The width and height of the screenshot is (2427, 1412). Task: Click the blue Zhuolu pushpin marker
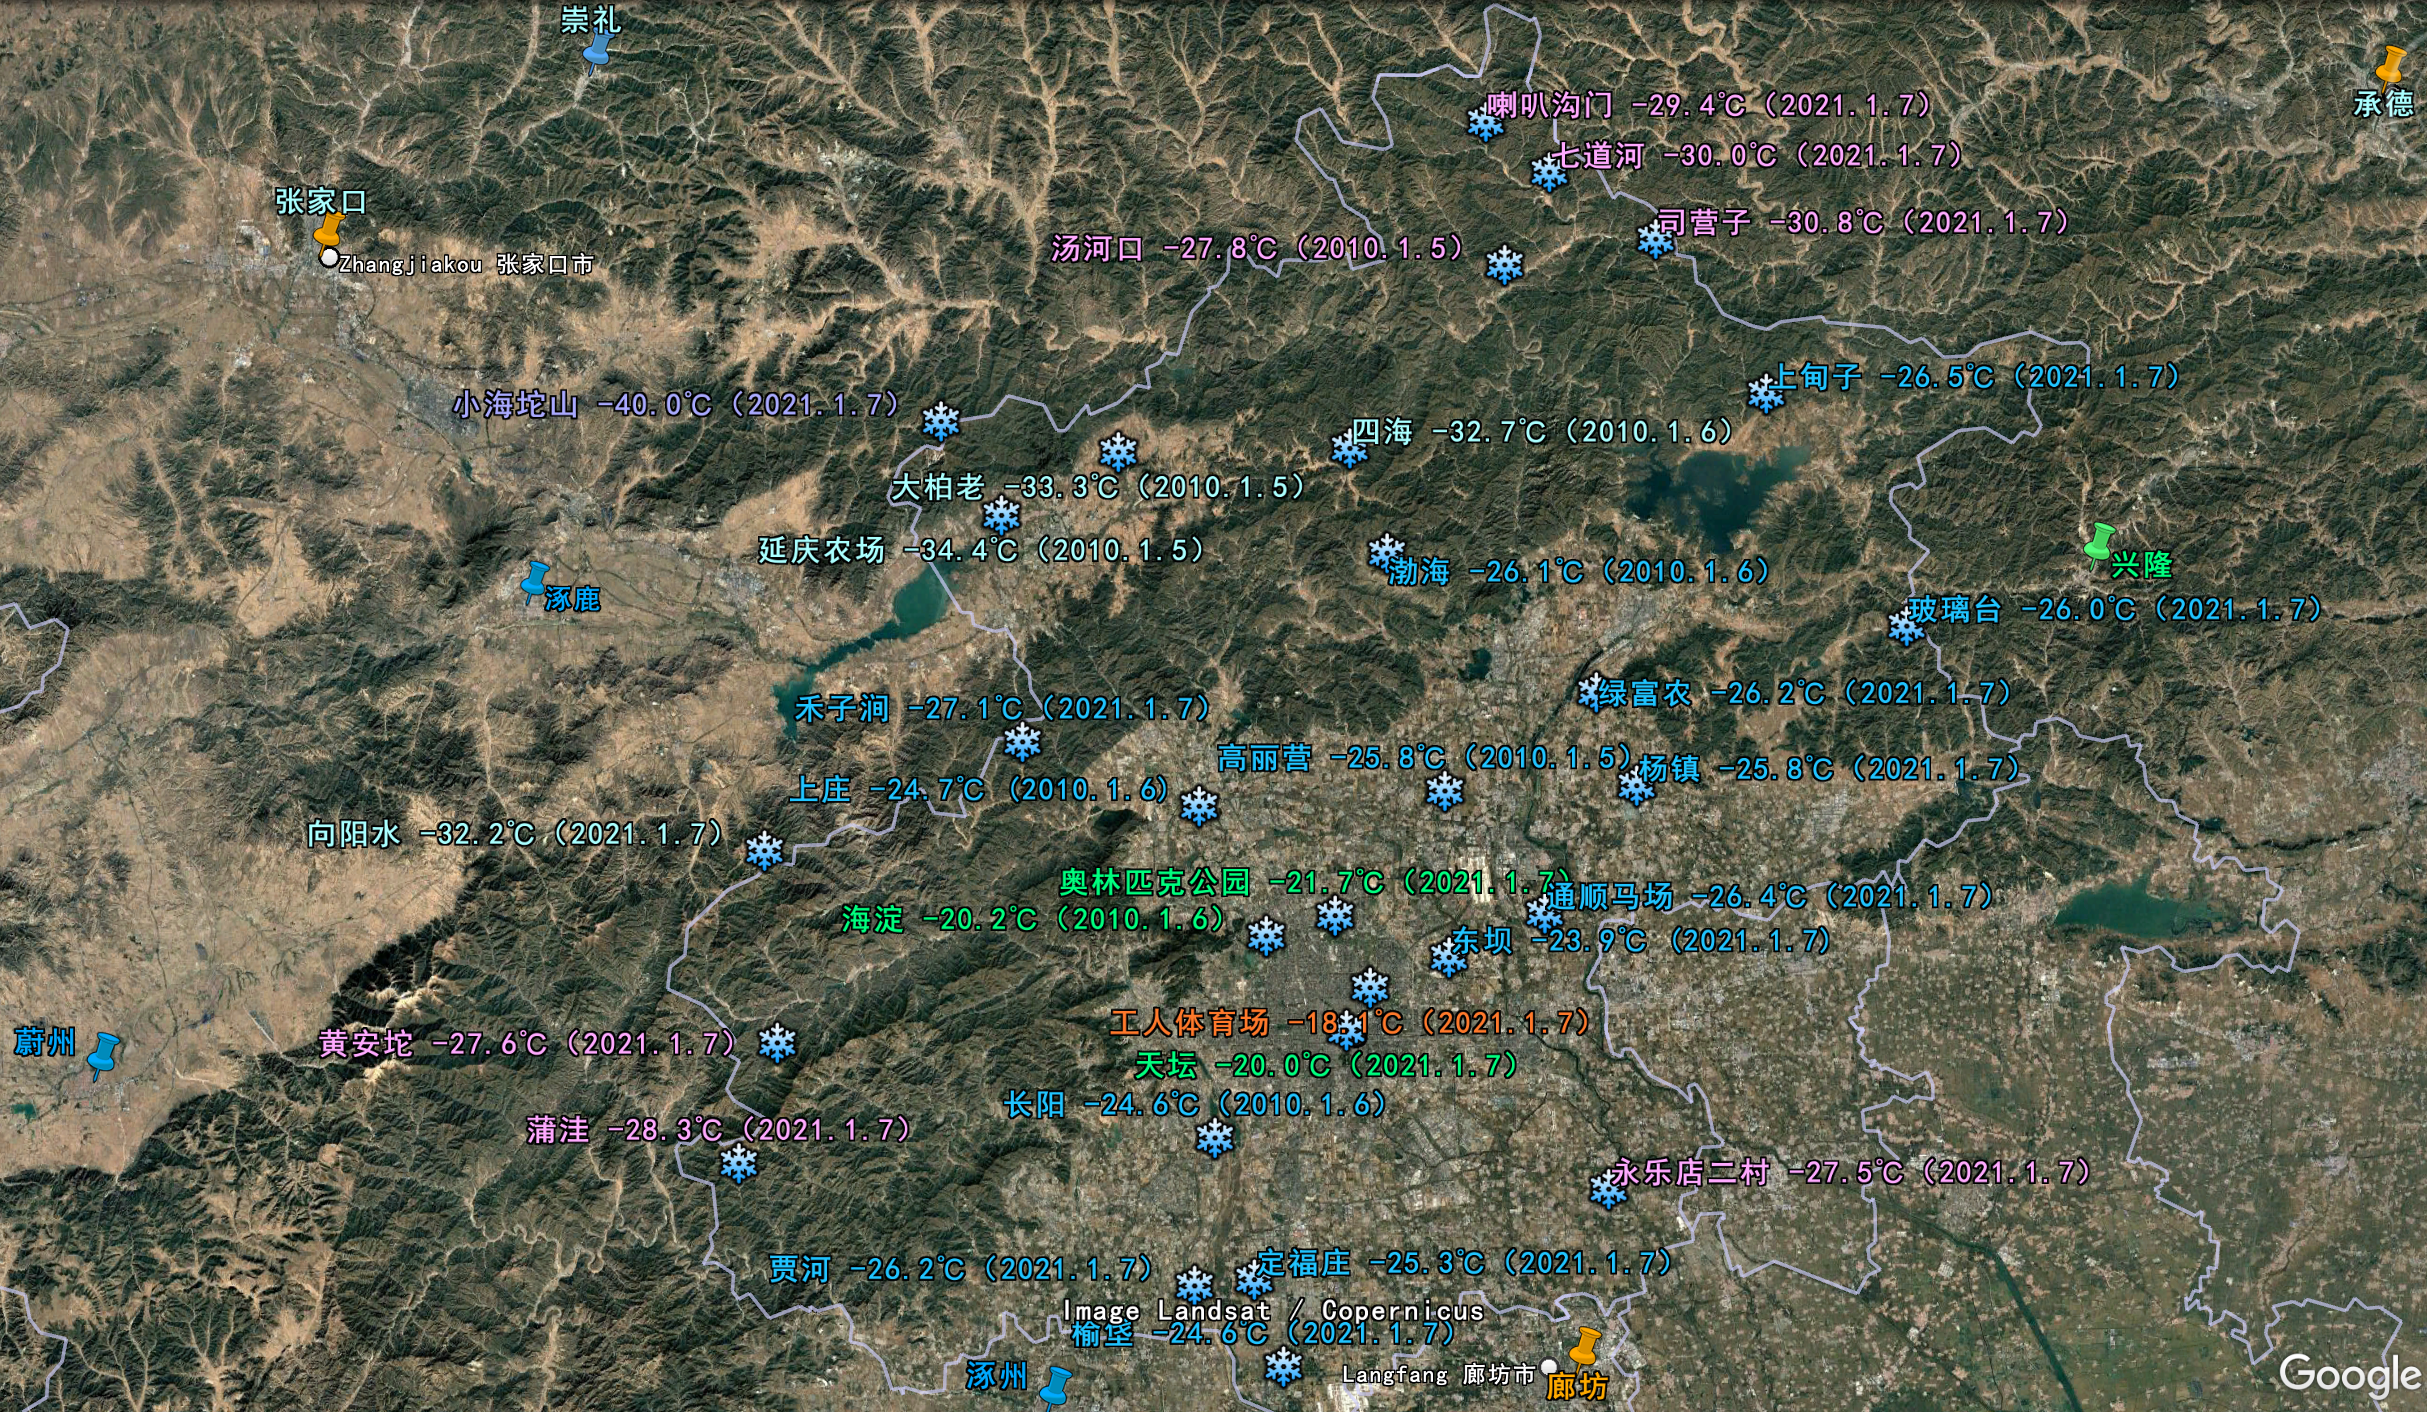[535, 581]
